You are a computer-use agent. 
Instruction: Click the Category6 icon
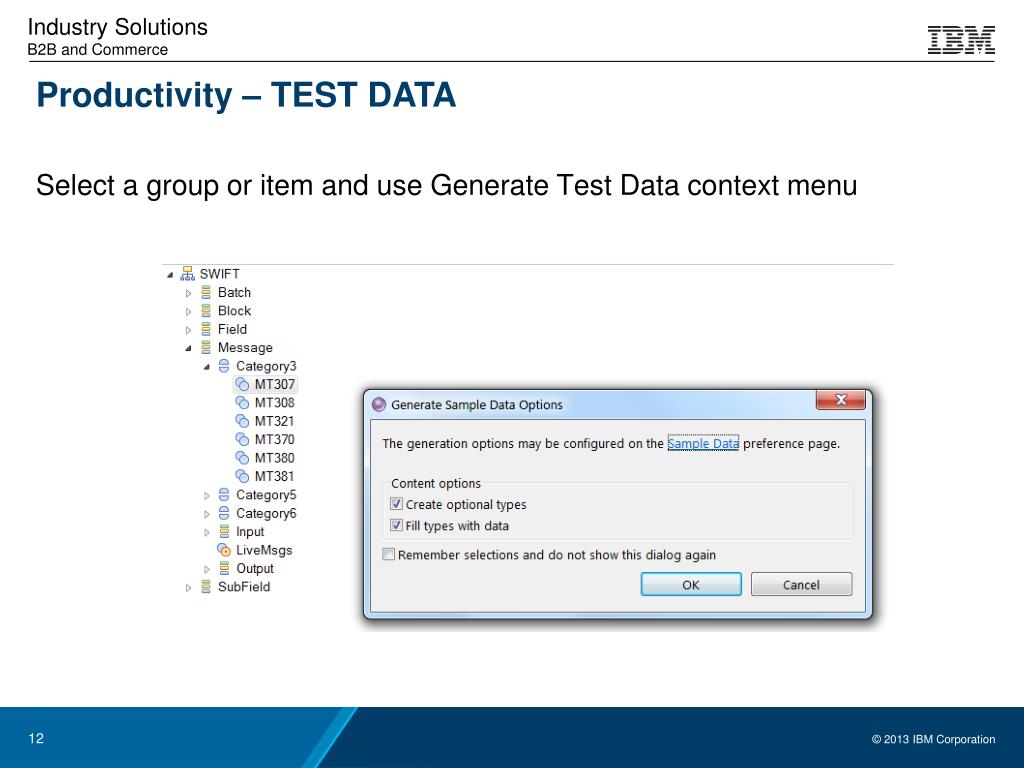(224, 513)
